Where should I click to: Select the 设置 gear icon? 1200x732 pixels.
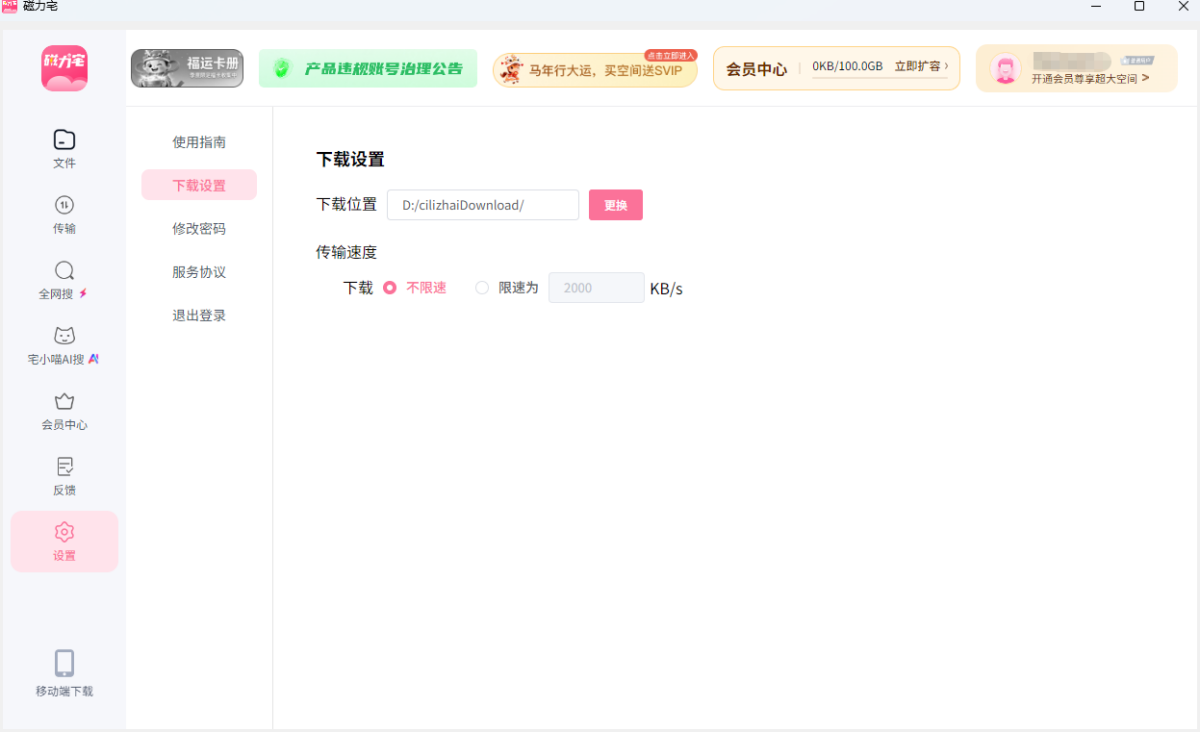tap(64, 532)
